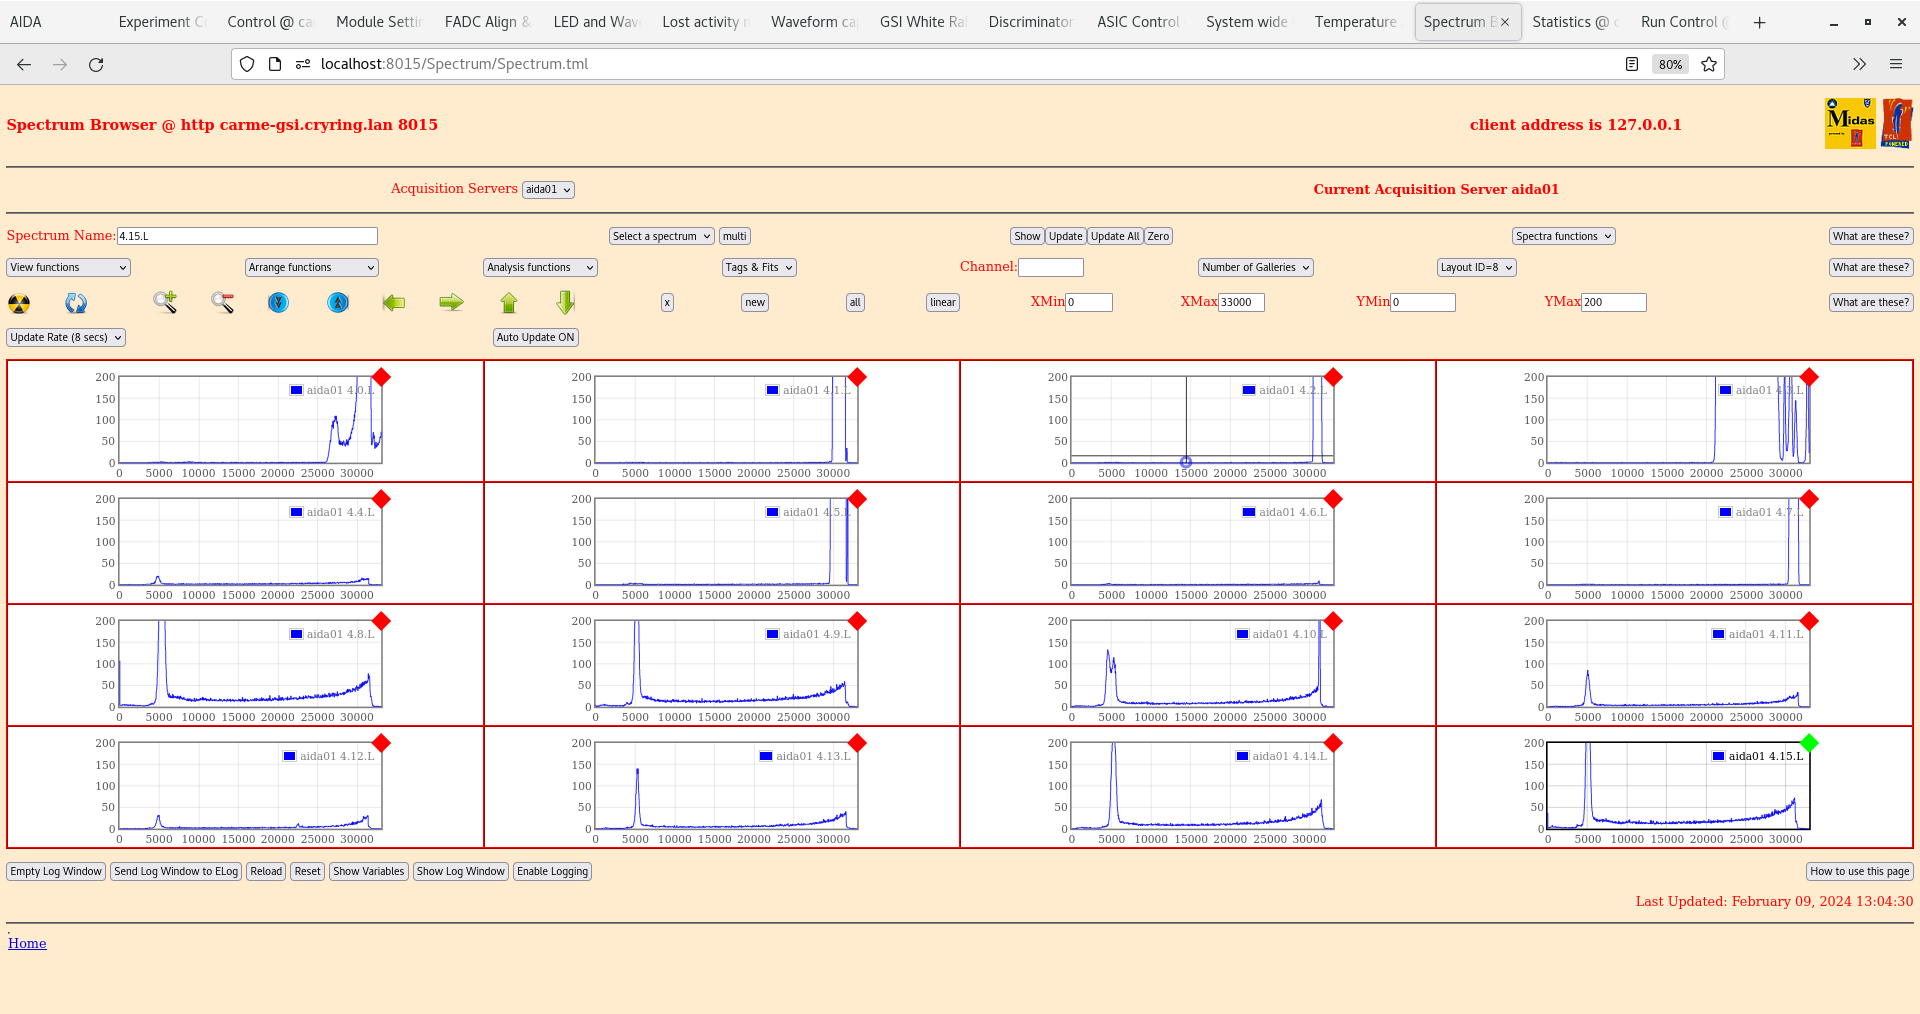Click the blue refresh arrows icon
This screenshot has height=1014, width=1920.
pyautogui.click(x=76, y=303)
